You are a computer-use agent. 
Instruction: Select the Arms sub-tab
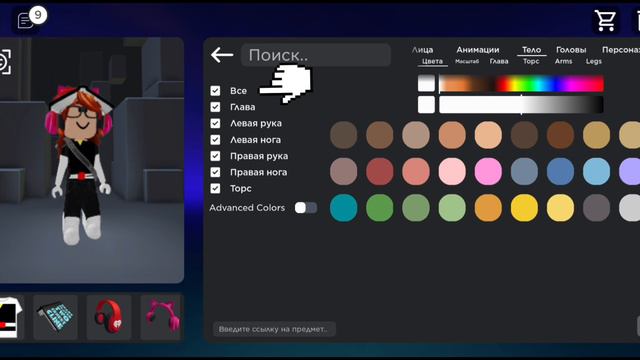click(x=563, y=61)
